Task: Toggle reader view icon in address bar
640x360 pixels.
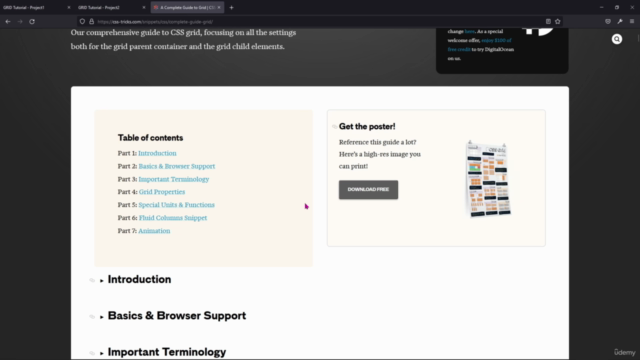Action: pyautogui.click(x=548, y=22)
